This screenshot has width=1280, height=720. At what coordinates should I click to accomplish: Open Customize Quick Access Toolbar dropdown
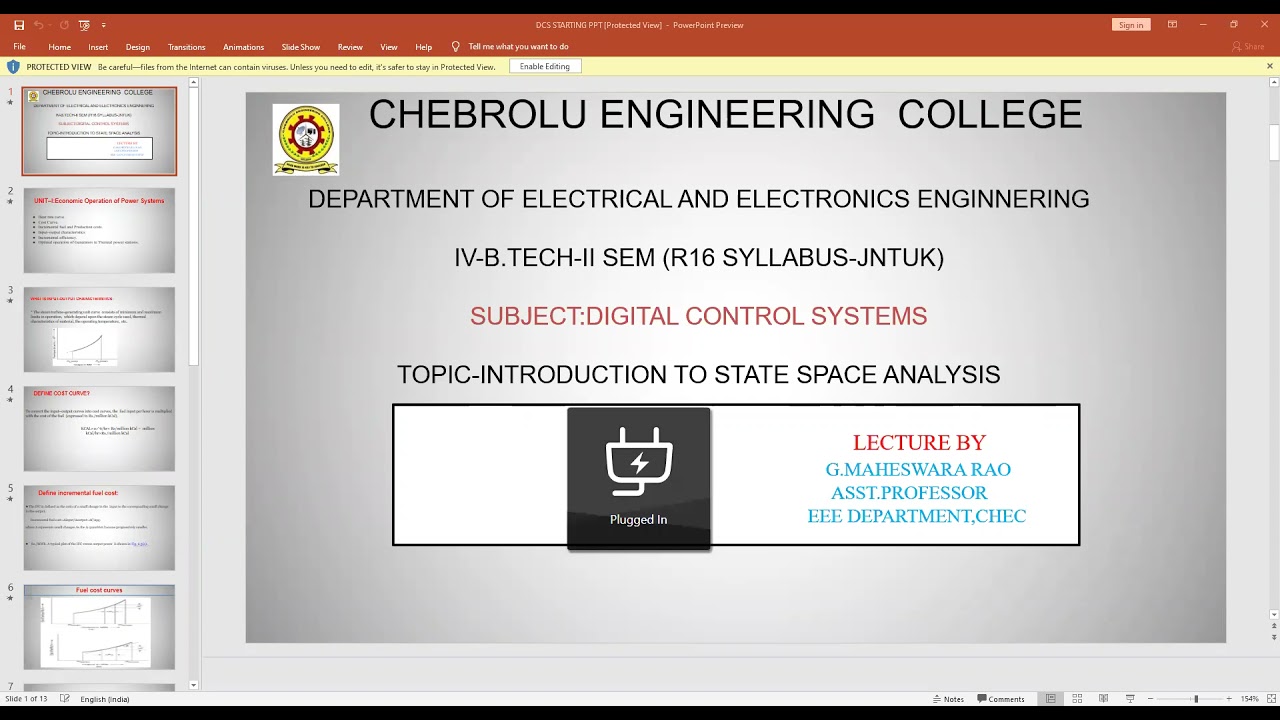pos(103,25)
